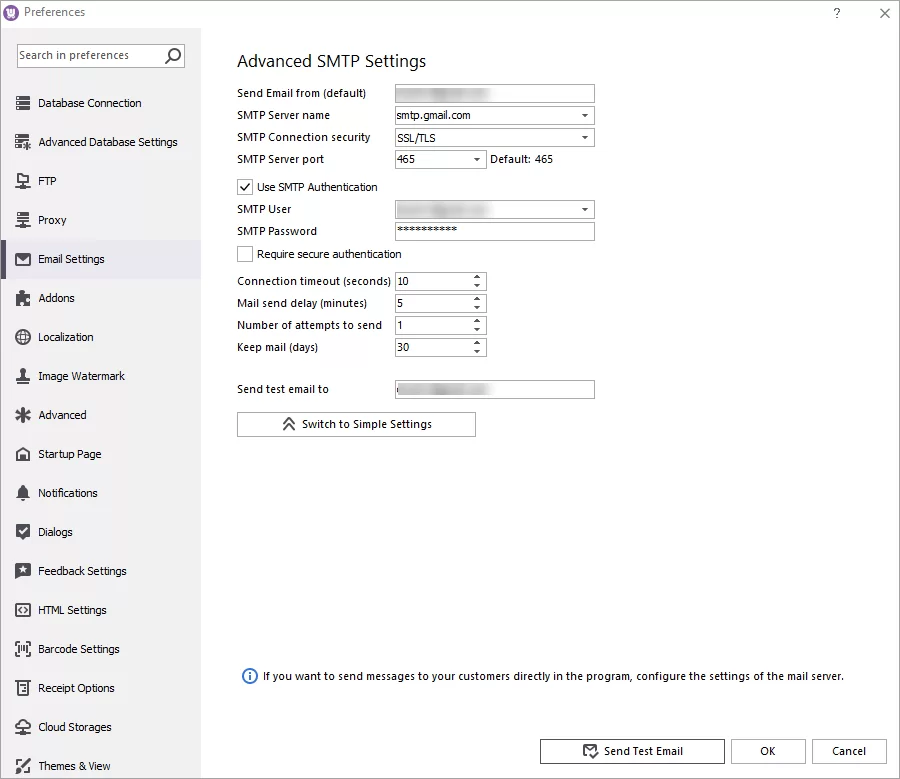Viewport: 900px width, 779px height.
Task: Expand the SMTP User dropdown
Action: click(x=585, y=209)
